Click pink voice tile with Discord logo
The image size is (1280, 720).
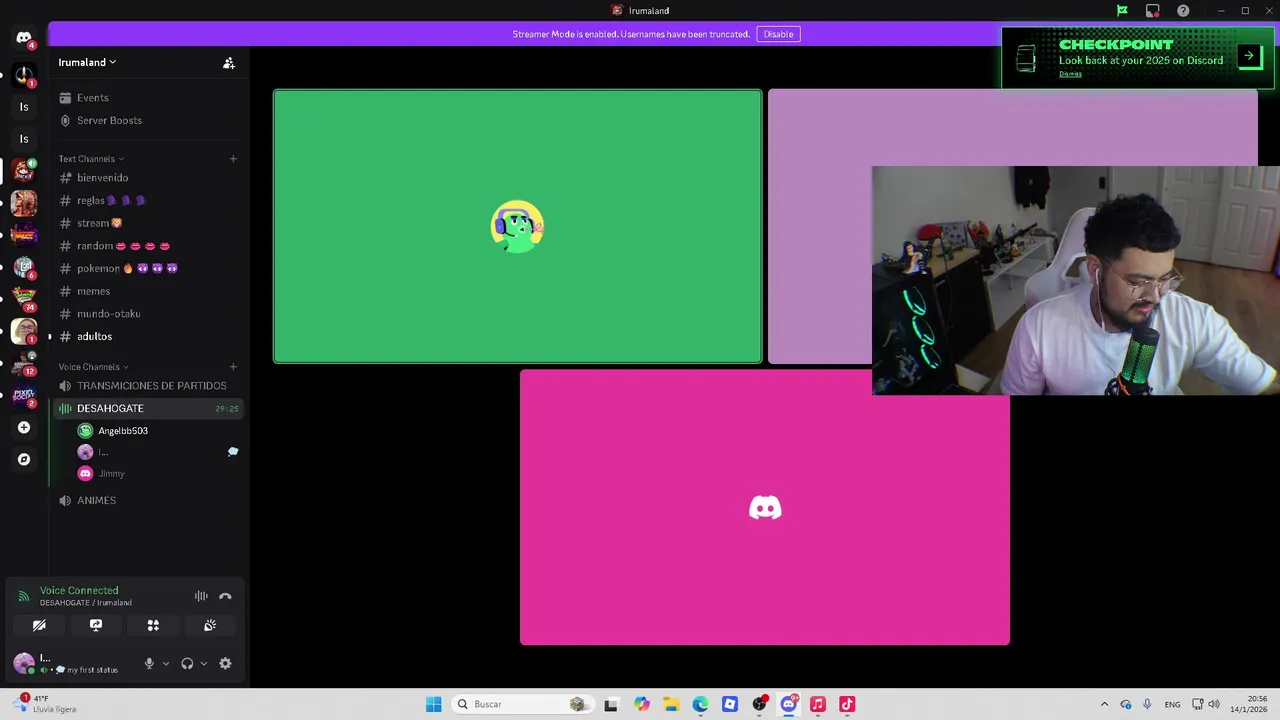pos(765,507)
